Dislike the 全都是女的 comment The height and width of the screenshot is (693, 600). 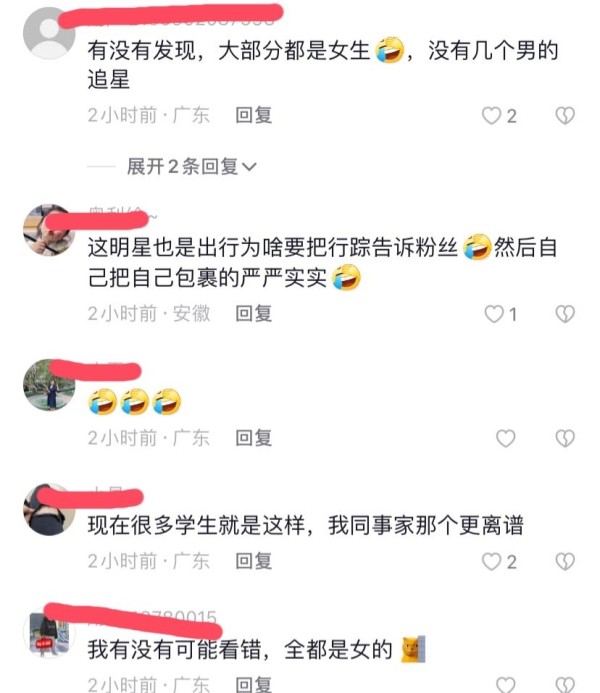click(x=565, y=685)
